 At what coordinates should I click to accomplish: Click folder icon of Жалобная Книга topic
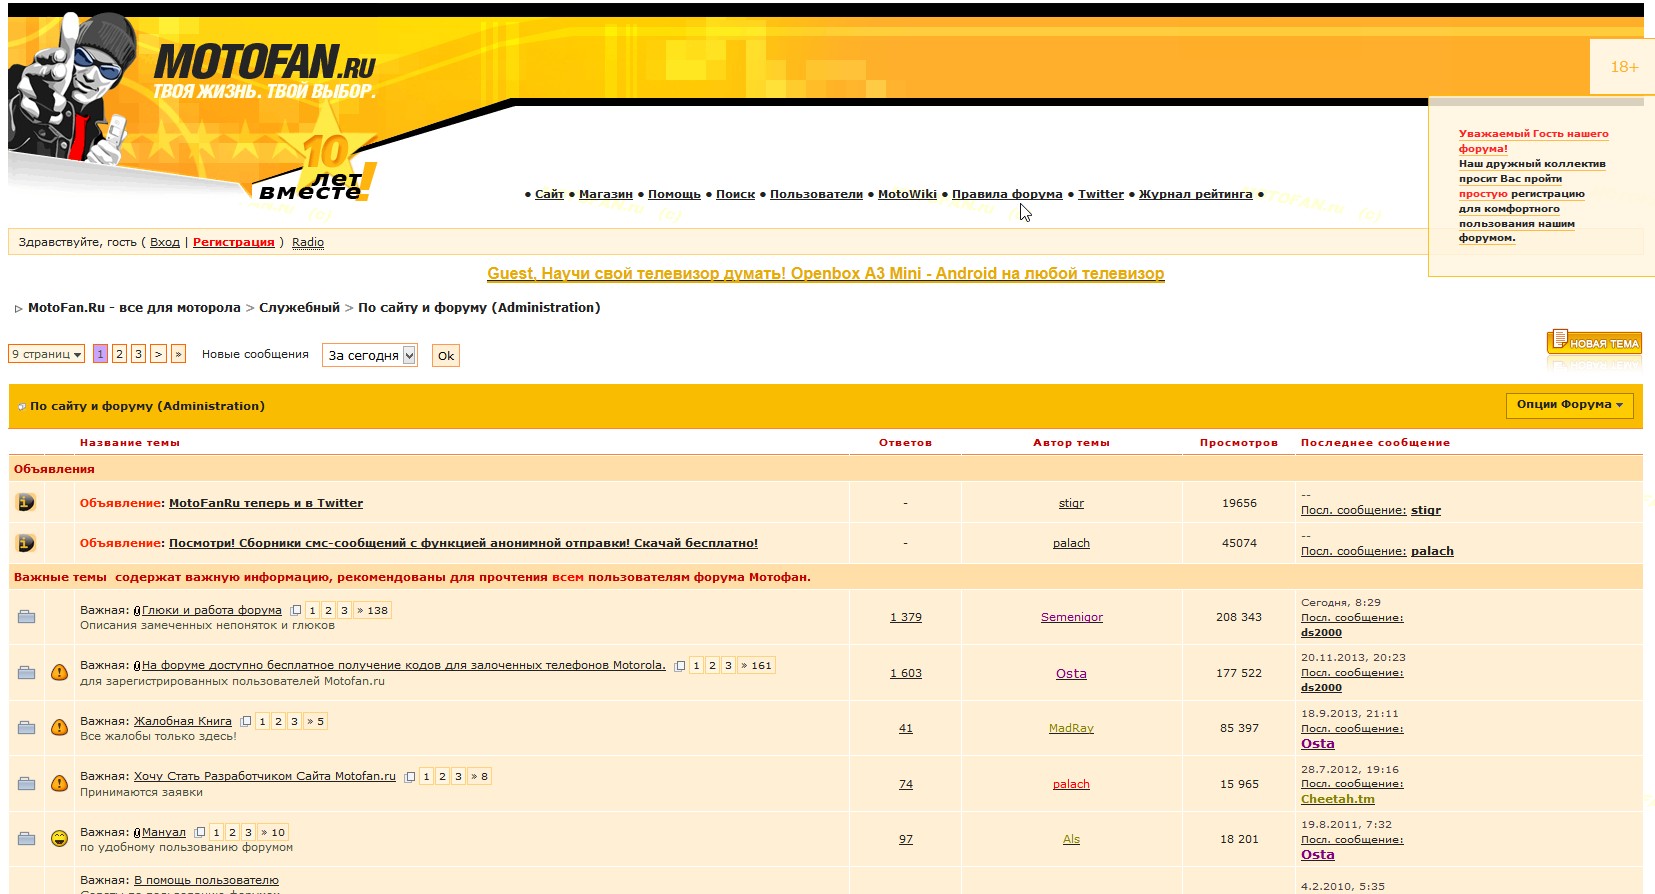click(27, 728)
